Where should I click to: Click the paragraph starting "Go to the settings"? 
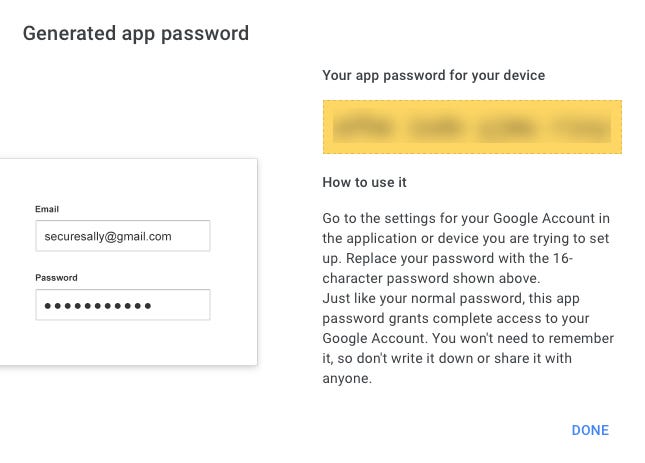point(466,218)
